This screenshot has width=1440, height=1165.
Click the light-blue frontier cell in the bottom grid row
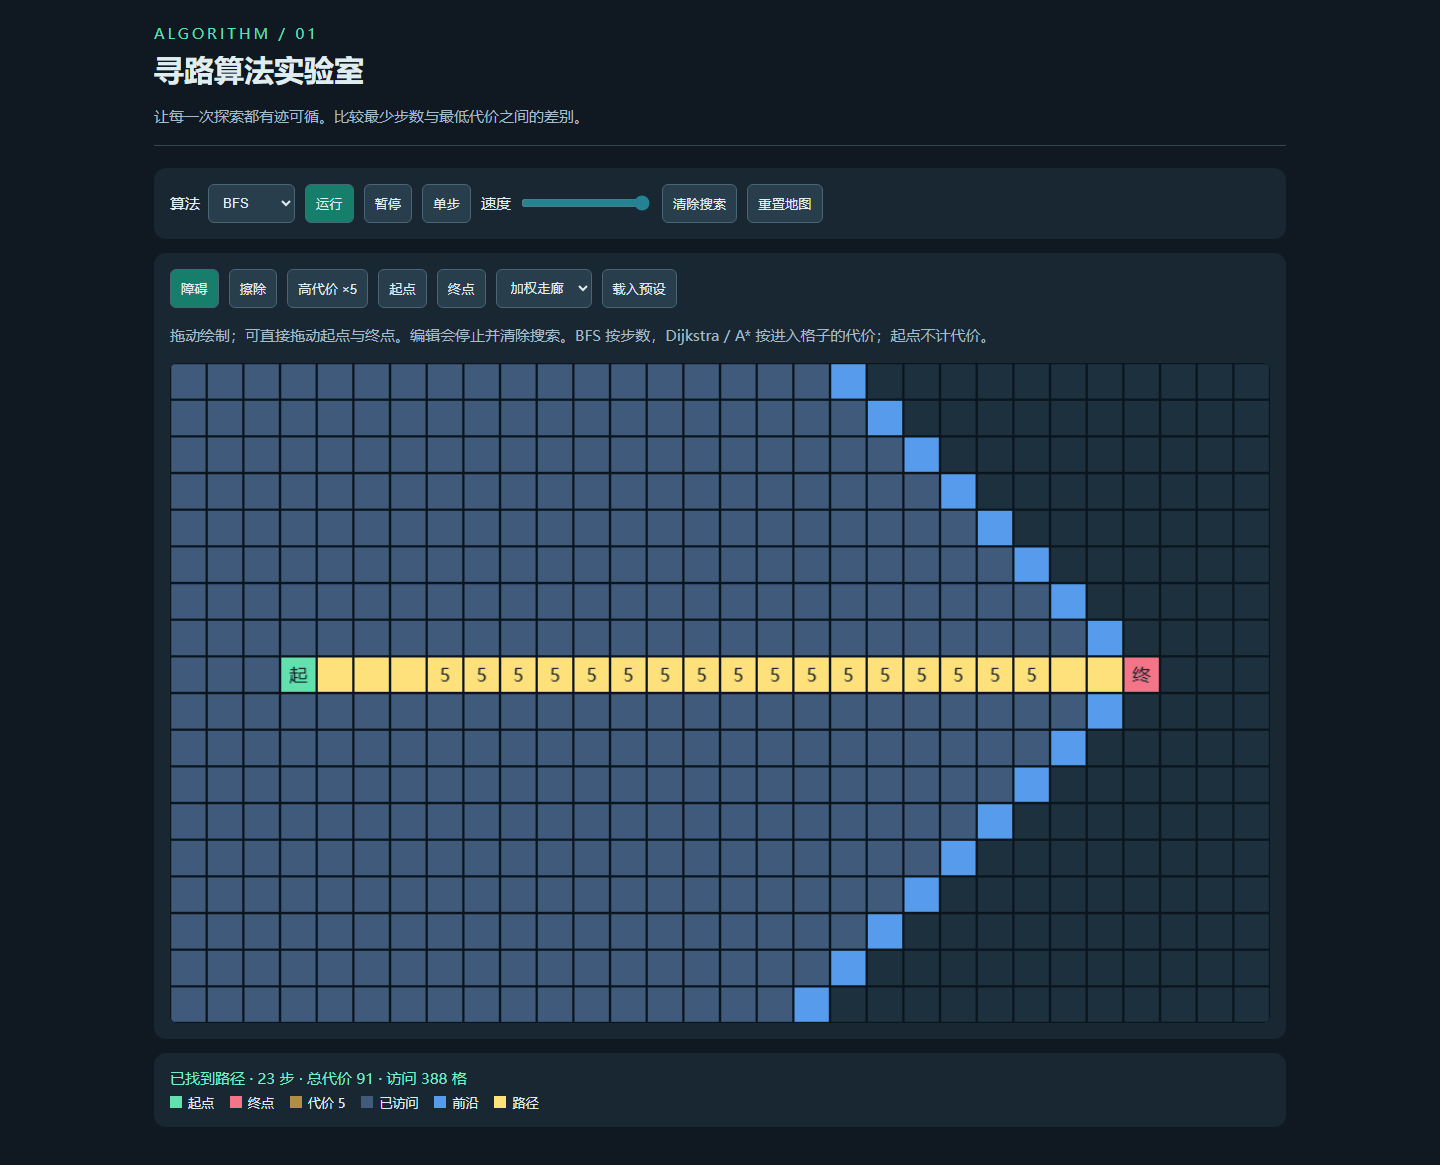(x=811, y=1005)
